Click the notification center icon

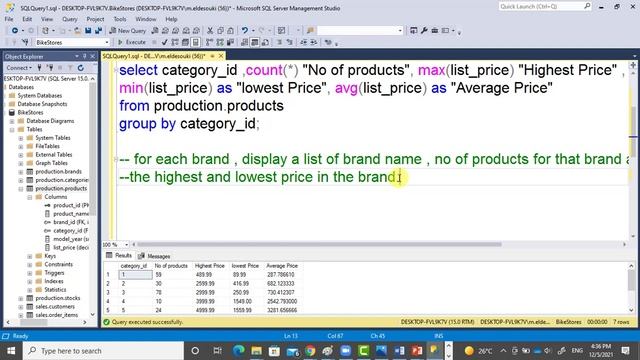coord(626,351)
